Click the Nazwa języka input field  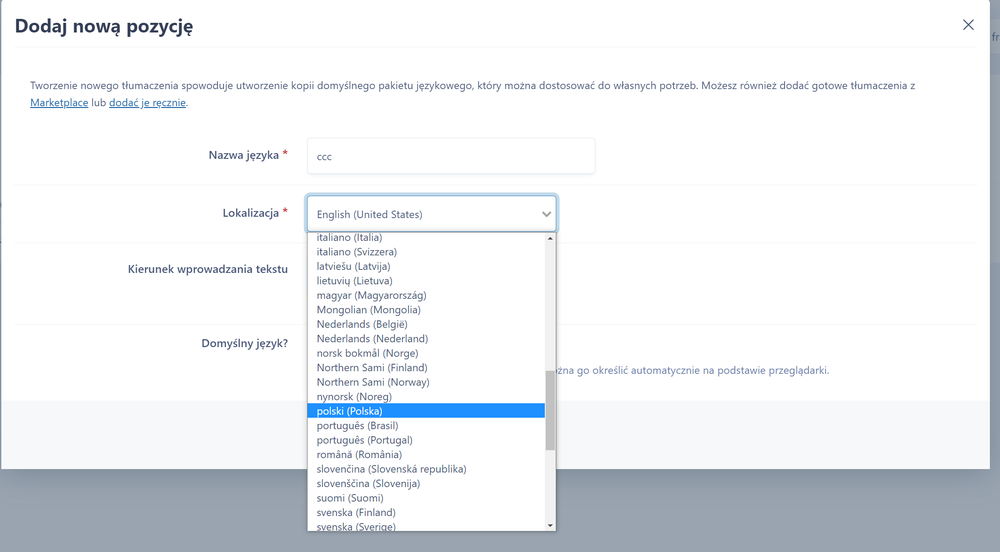point(450,156)
